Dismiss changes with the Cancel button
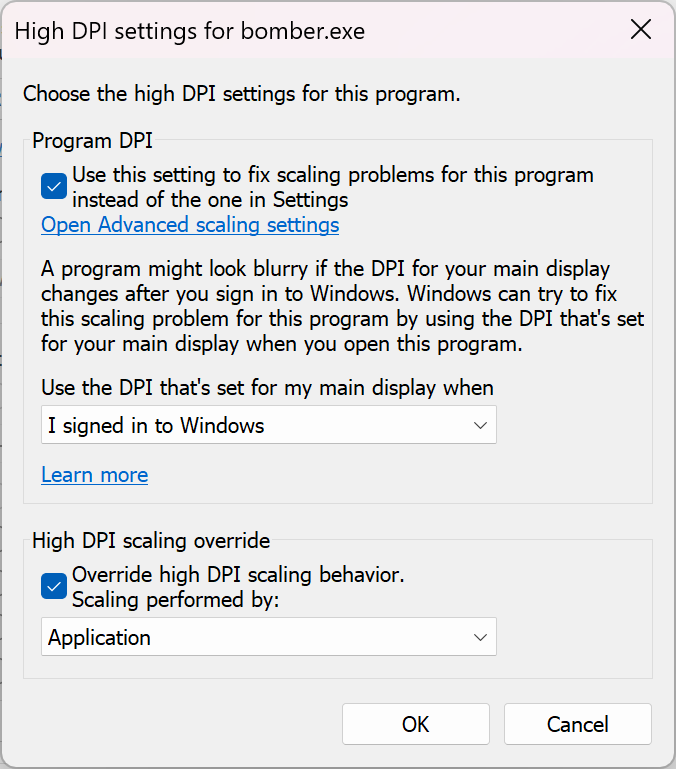This screenshot has width=676, height=769. pyautogui.click(x=577, y=724)
